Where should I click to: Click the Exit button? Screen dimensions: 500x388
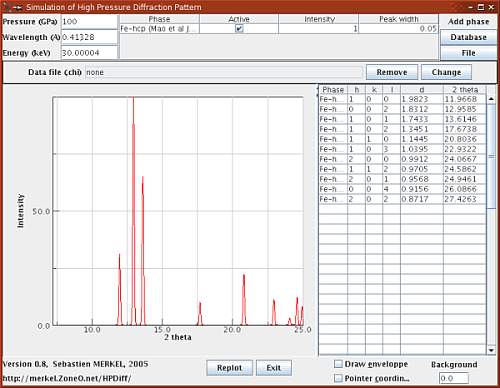tap(274, 368)
